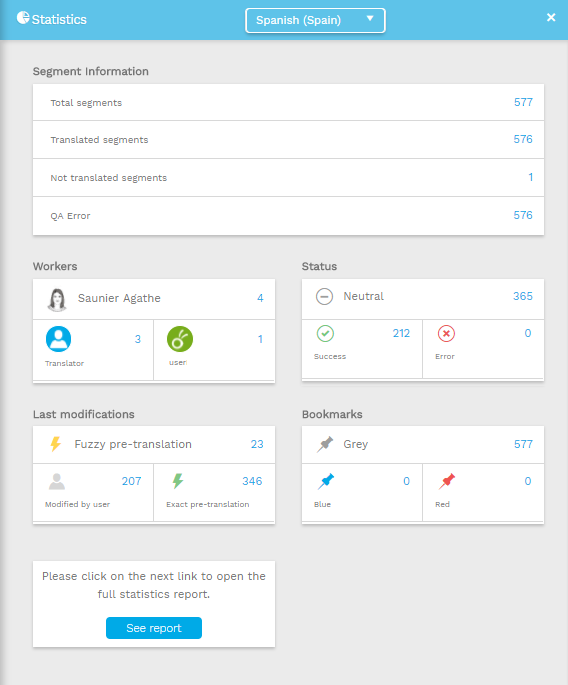Close the Statistics panel
The height and width of the screenshot is (685, 568).
pyautogui.click(x=551, y=17)
